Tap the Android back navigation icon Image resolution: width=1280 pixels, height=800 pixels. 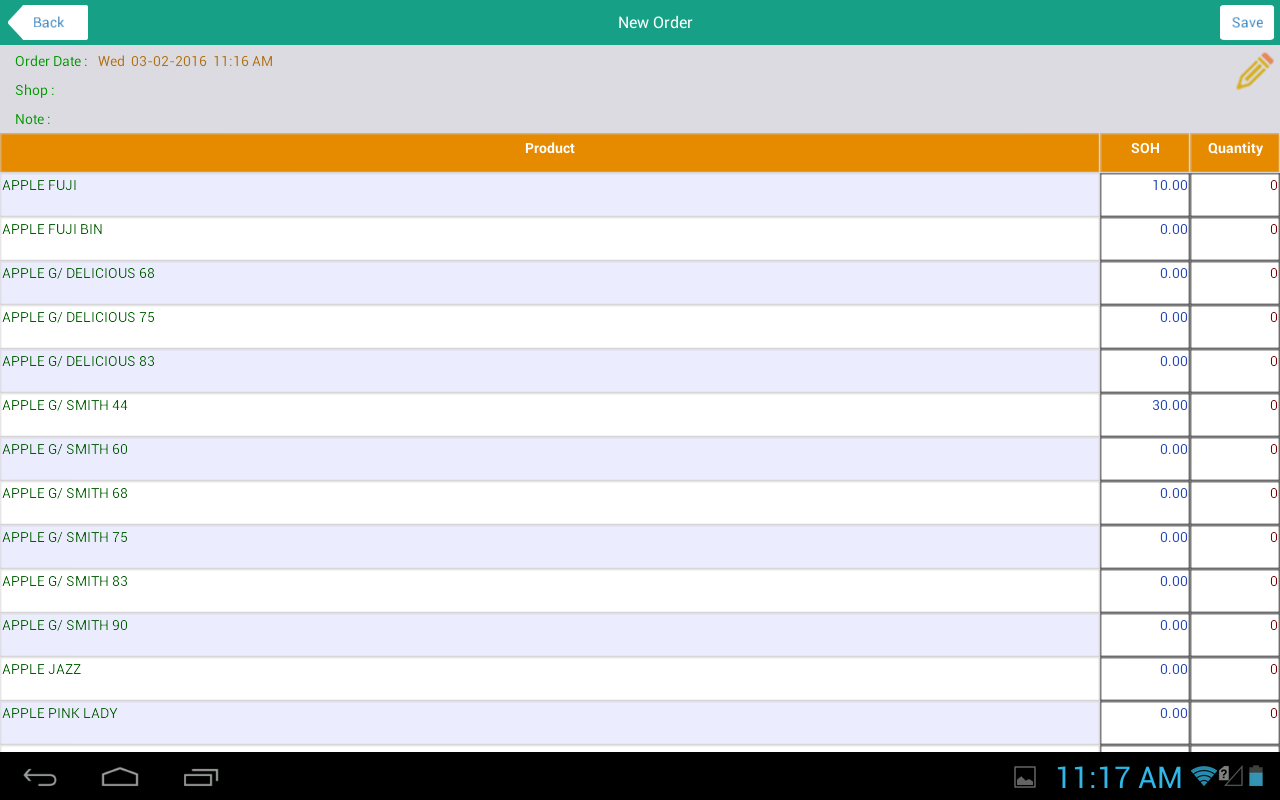pos(40,777)
